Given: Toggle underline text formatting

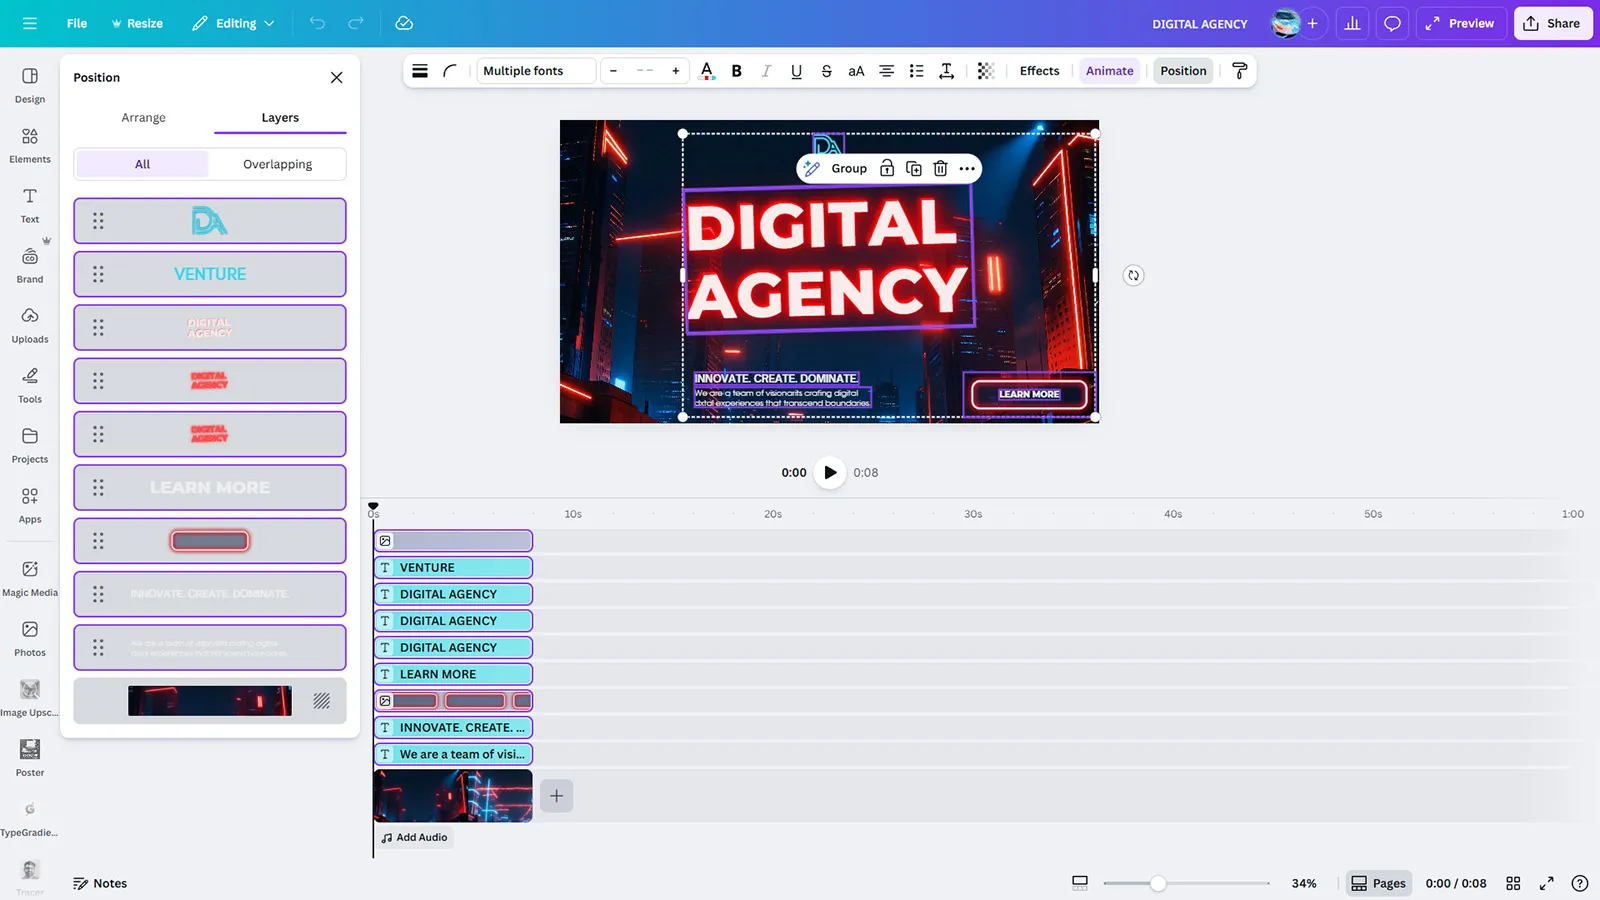Looking at the screenshot, I should [x=796, y=71].
